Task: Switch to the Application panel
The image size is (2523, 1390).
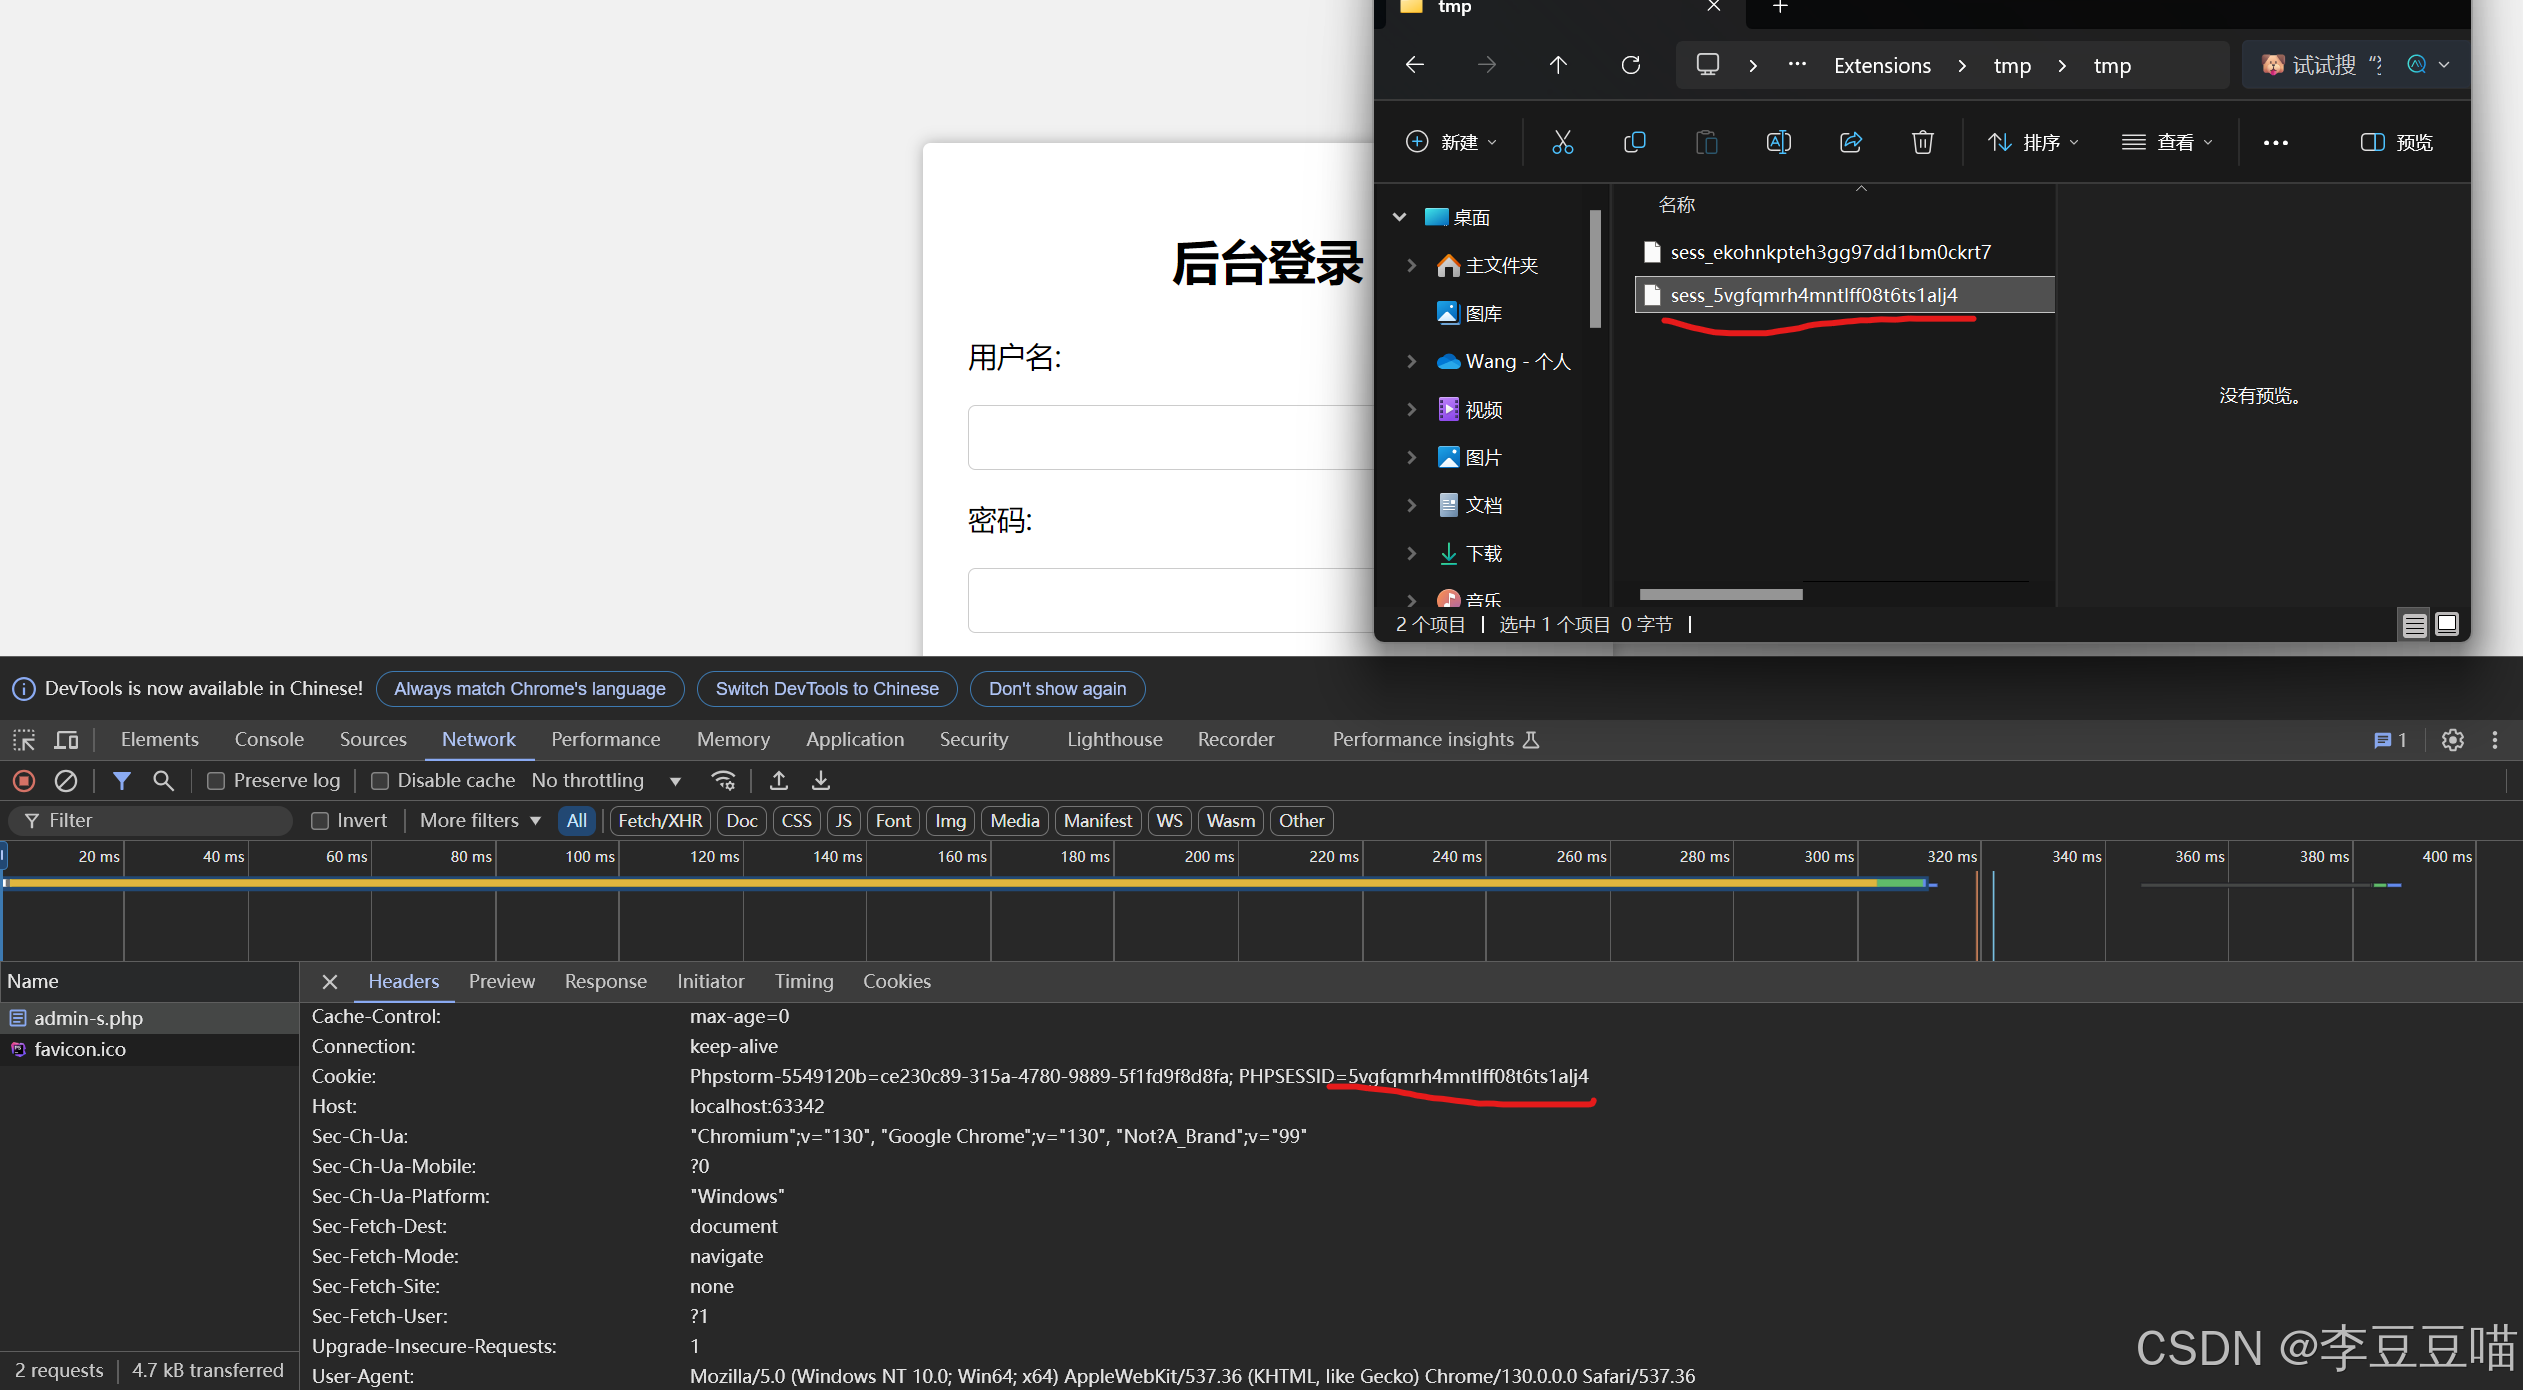Action: point(855,740)
